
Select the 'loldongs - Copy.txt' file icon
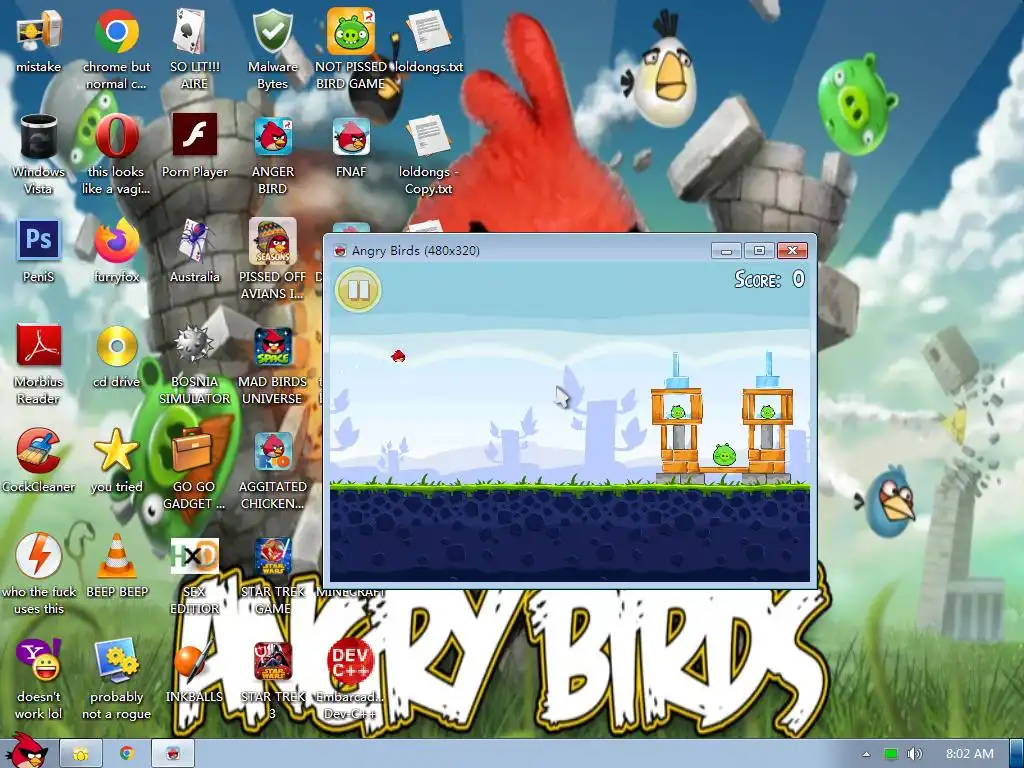(429, 138)
